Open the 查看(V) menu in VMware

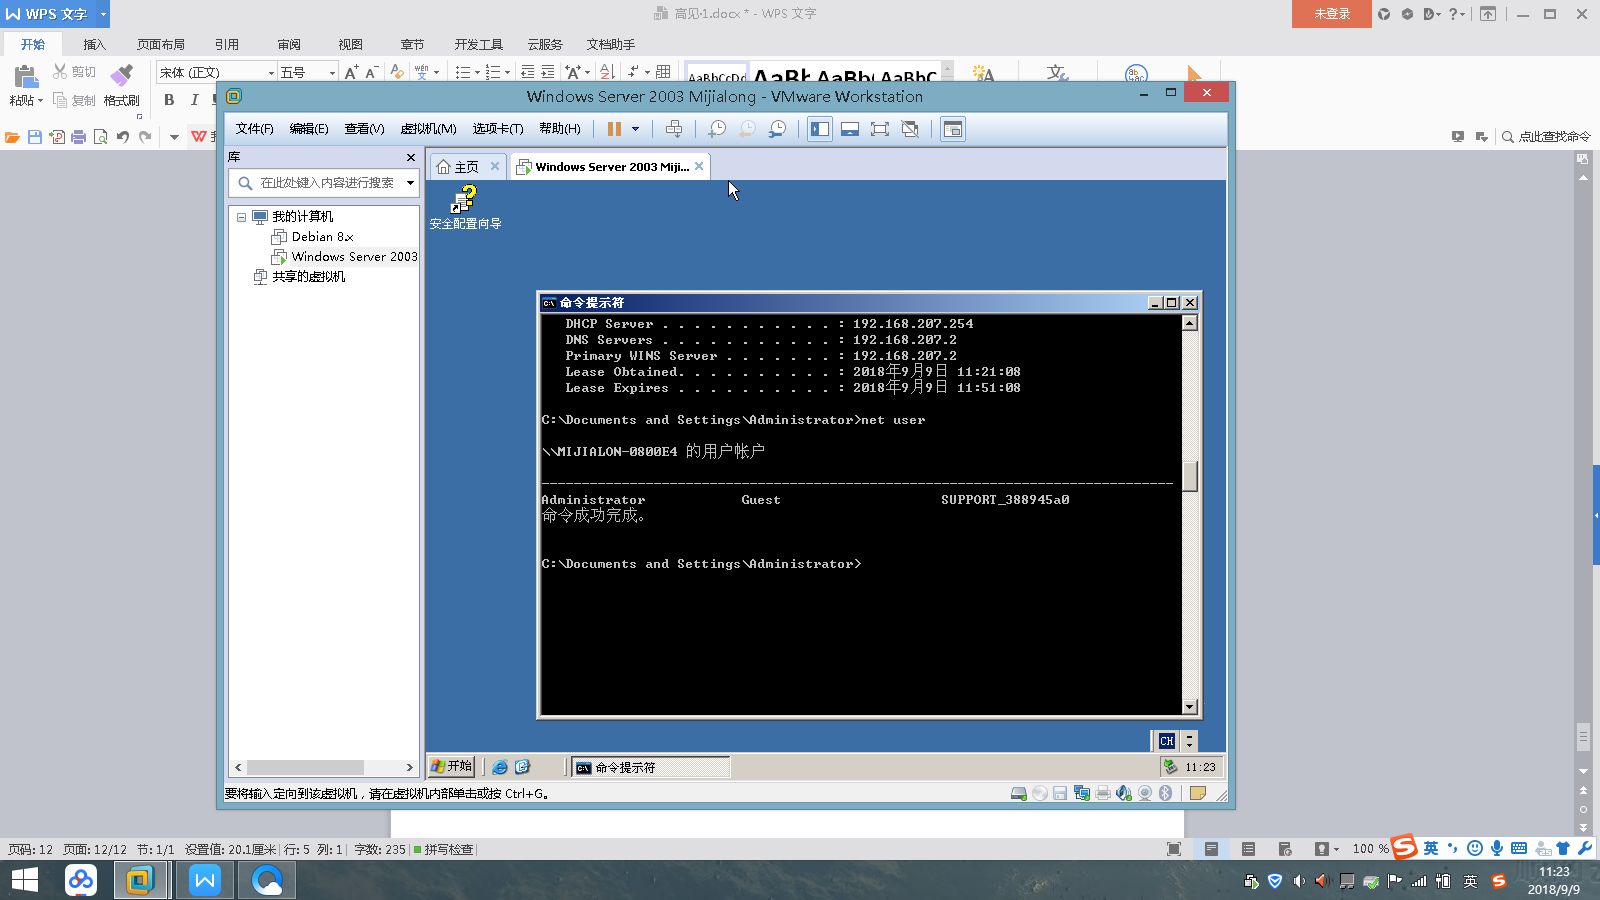364,129
